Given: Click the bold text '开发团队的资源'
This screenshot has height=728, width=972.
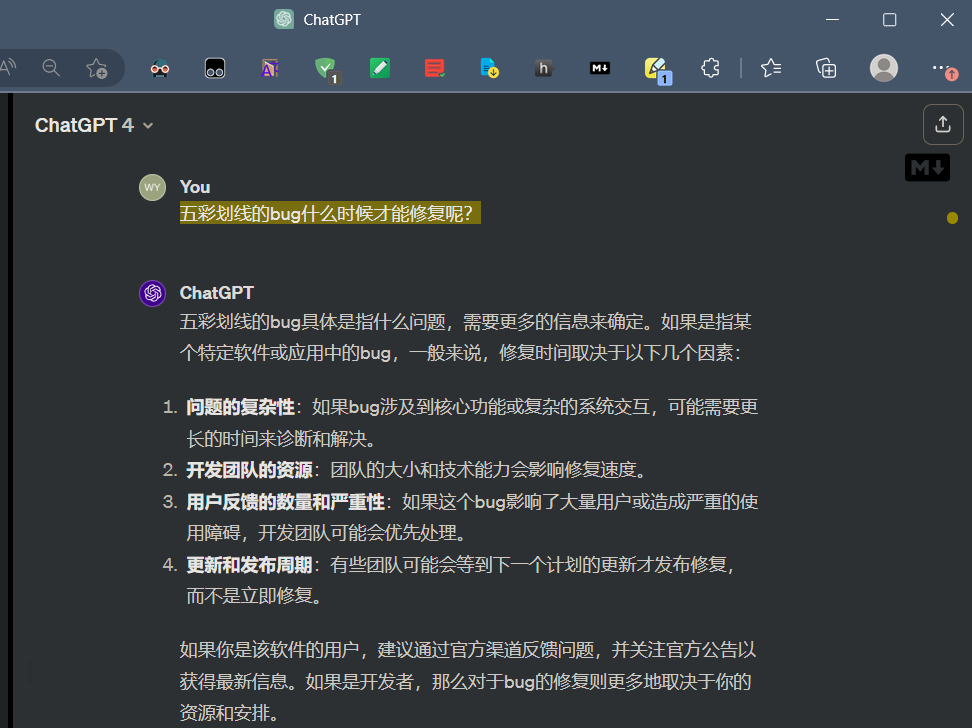Looking at the screenshot, I should click(x=249, y=470).
